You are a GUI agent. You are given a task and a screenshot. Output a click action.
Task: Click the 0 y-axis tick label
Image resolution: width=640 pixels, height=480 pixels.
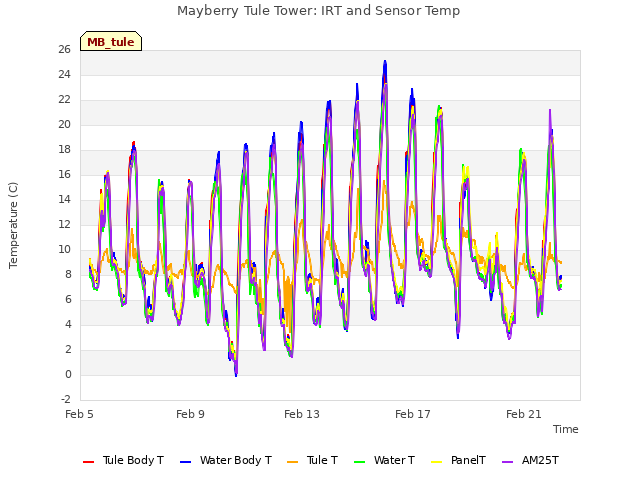pyautogui.click(x=68, y=375)
